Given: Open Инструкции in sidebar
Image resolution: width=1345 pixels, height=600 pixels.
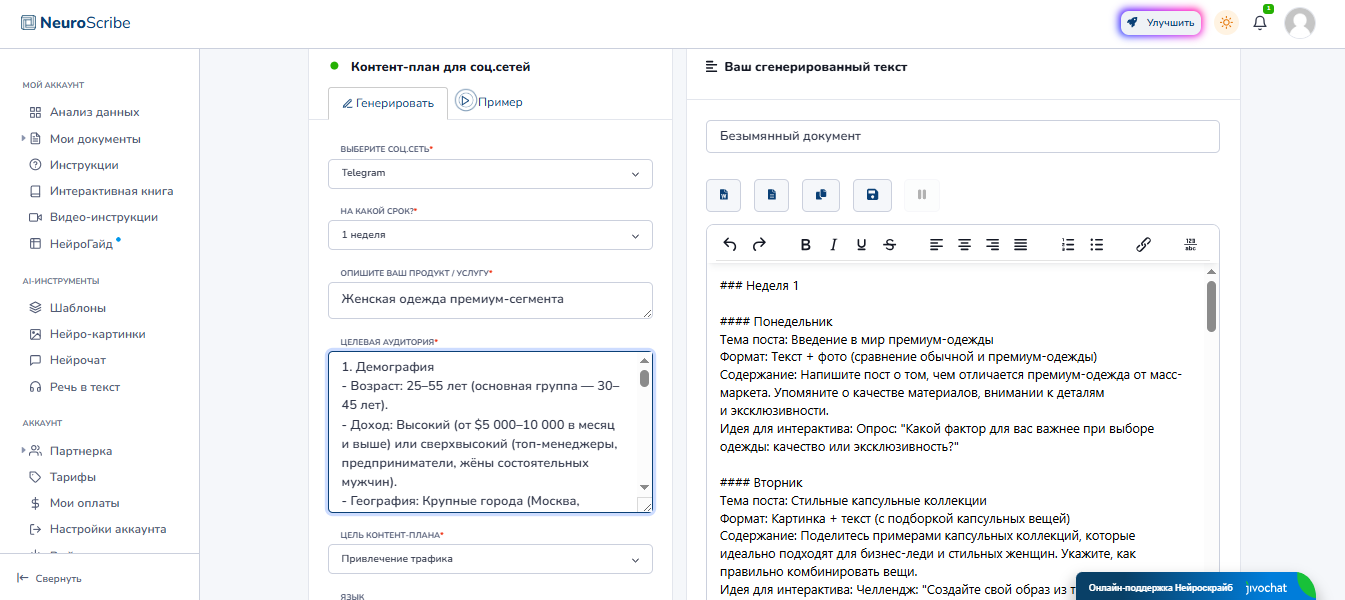Looking at the screenshot, I should point(84,165).
